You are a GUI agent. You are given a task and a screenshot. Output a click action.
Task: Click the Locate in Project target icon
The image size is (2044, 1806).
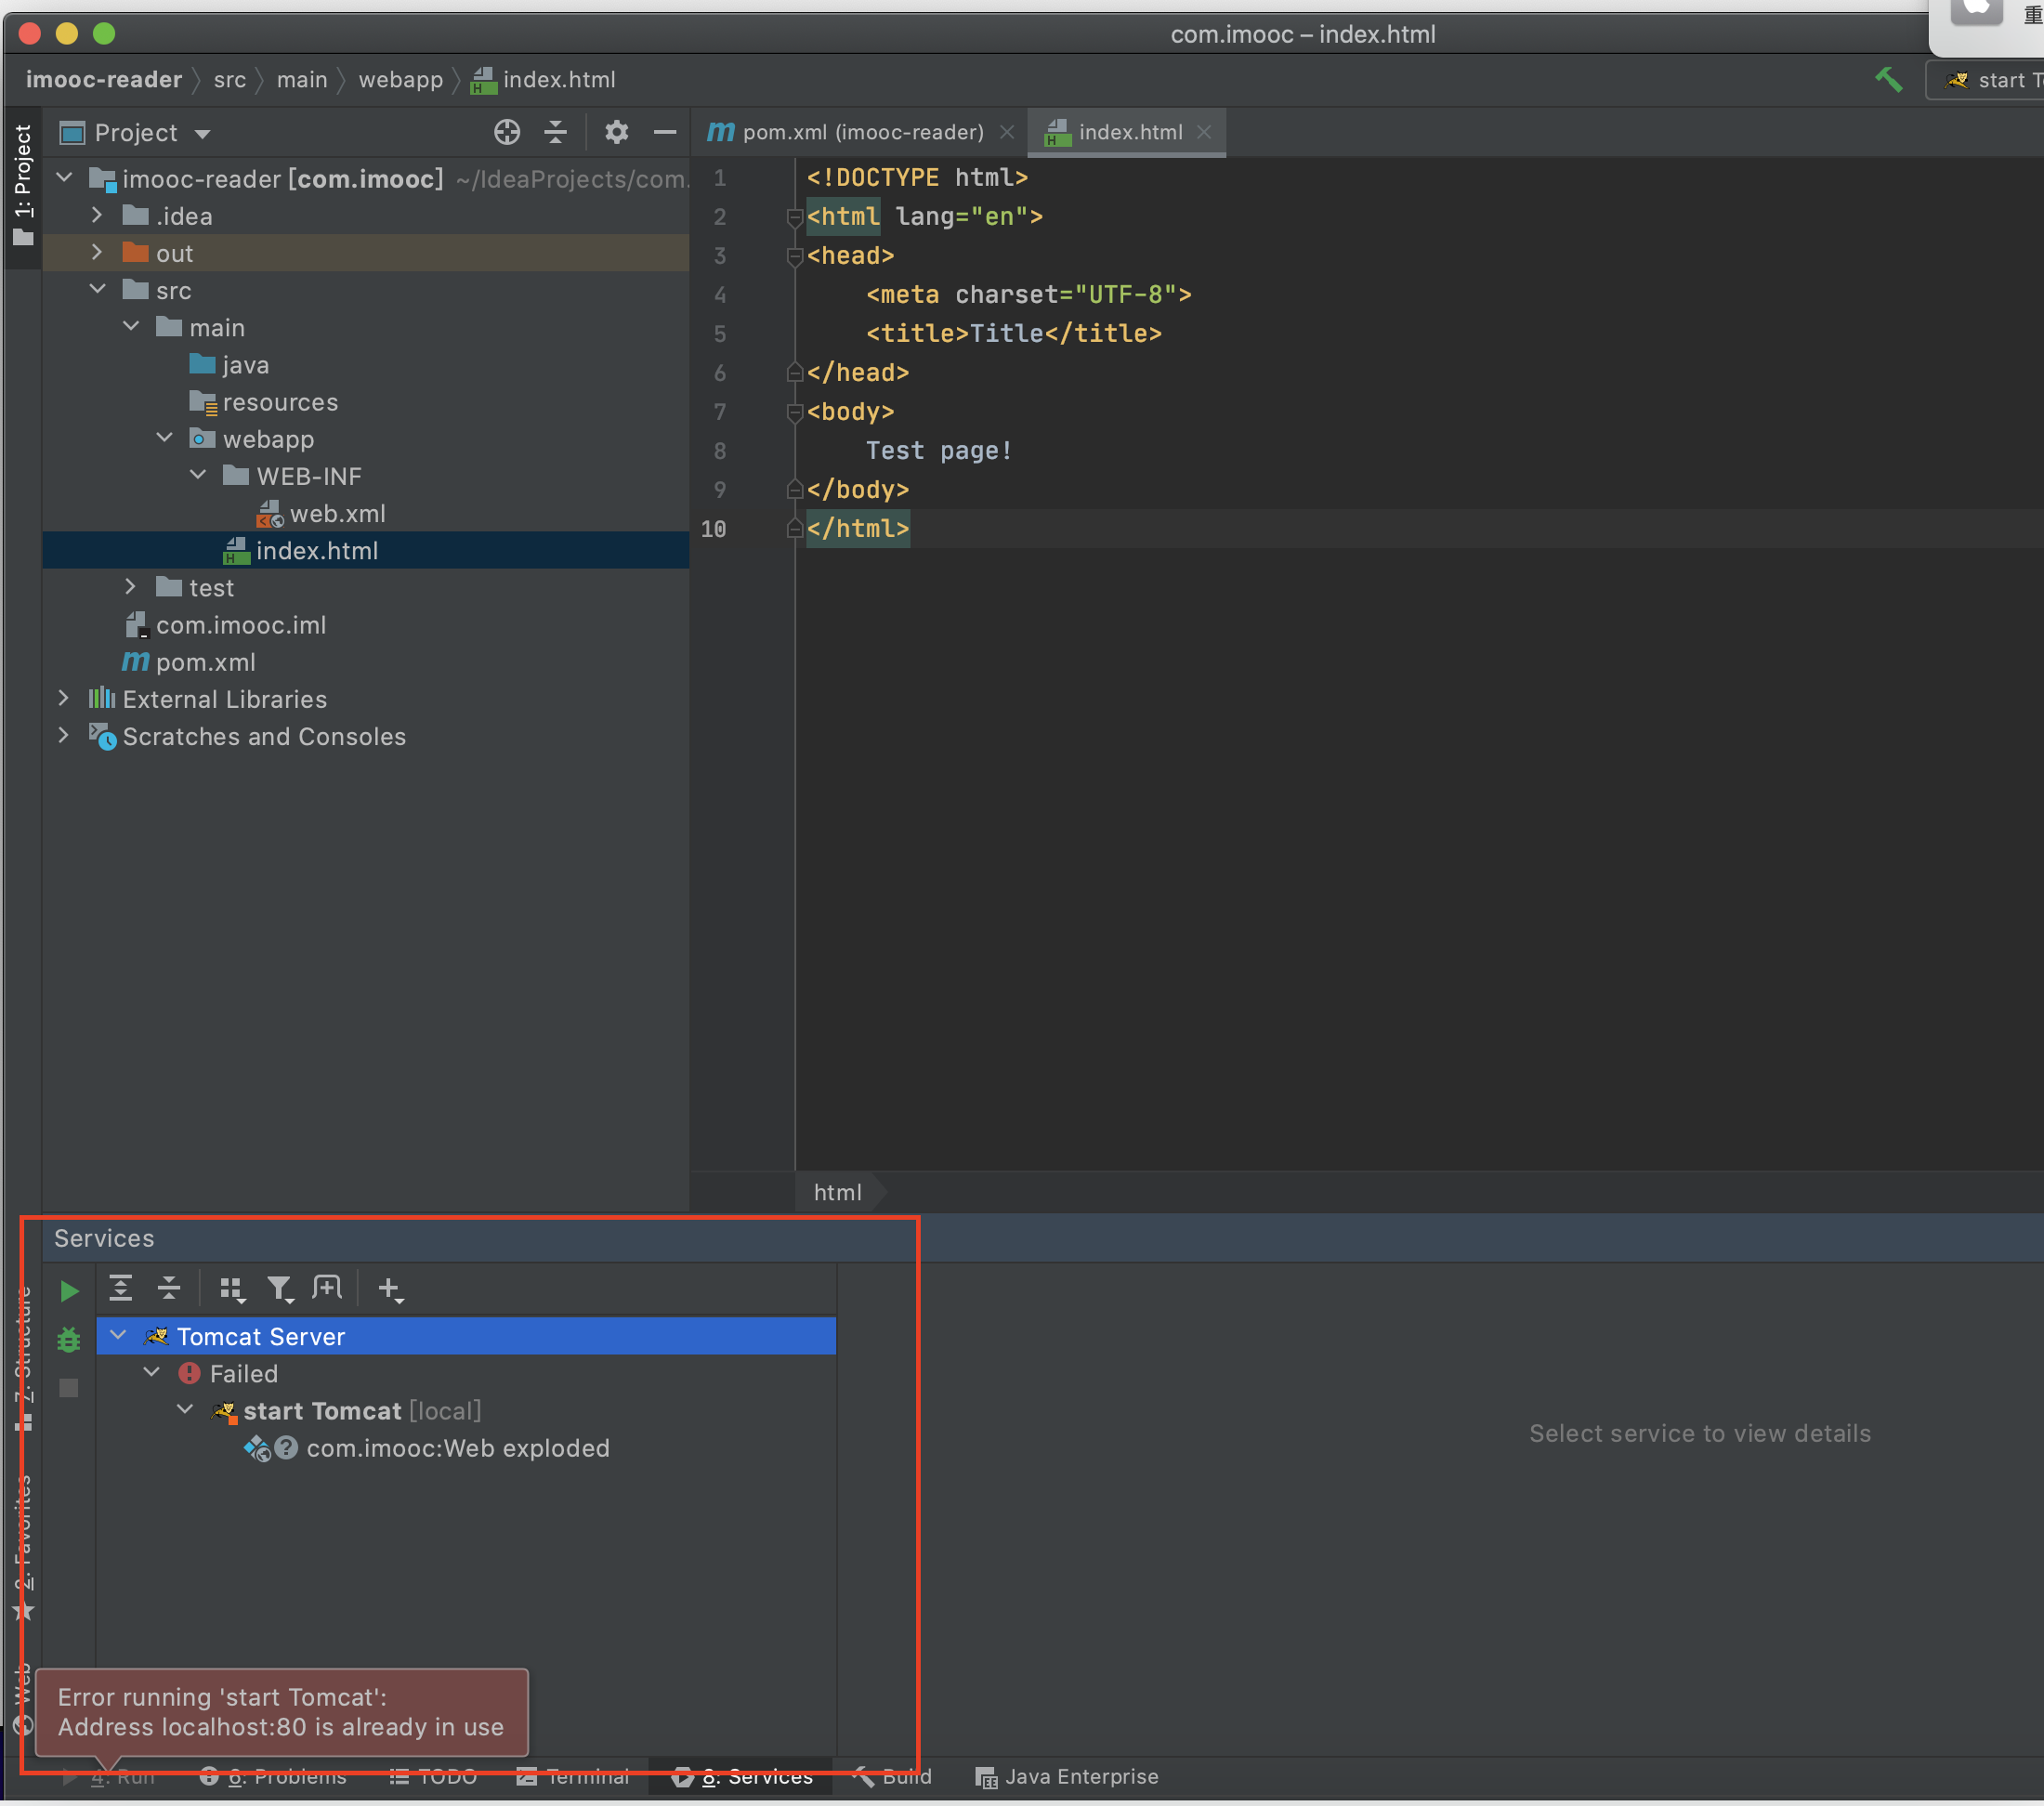507,132
